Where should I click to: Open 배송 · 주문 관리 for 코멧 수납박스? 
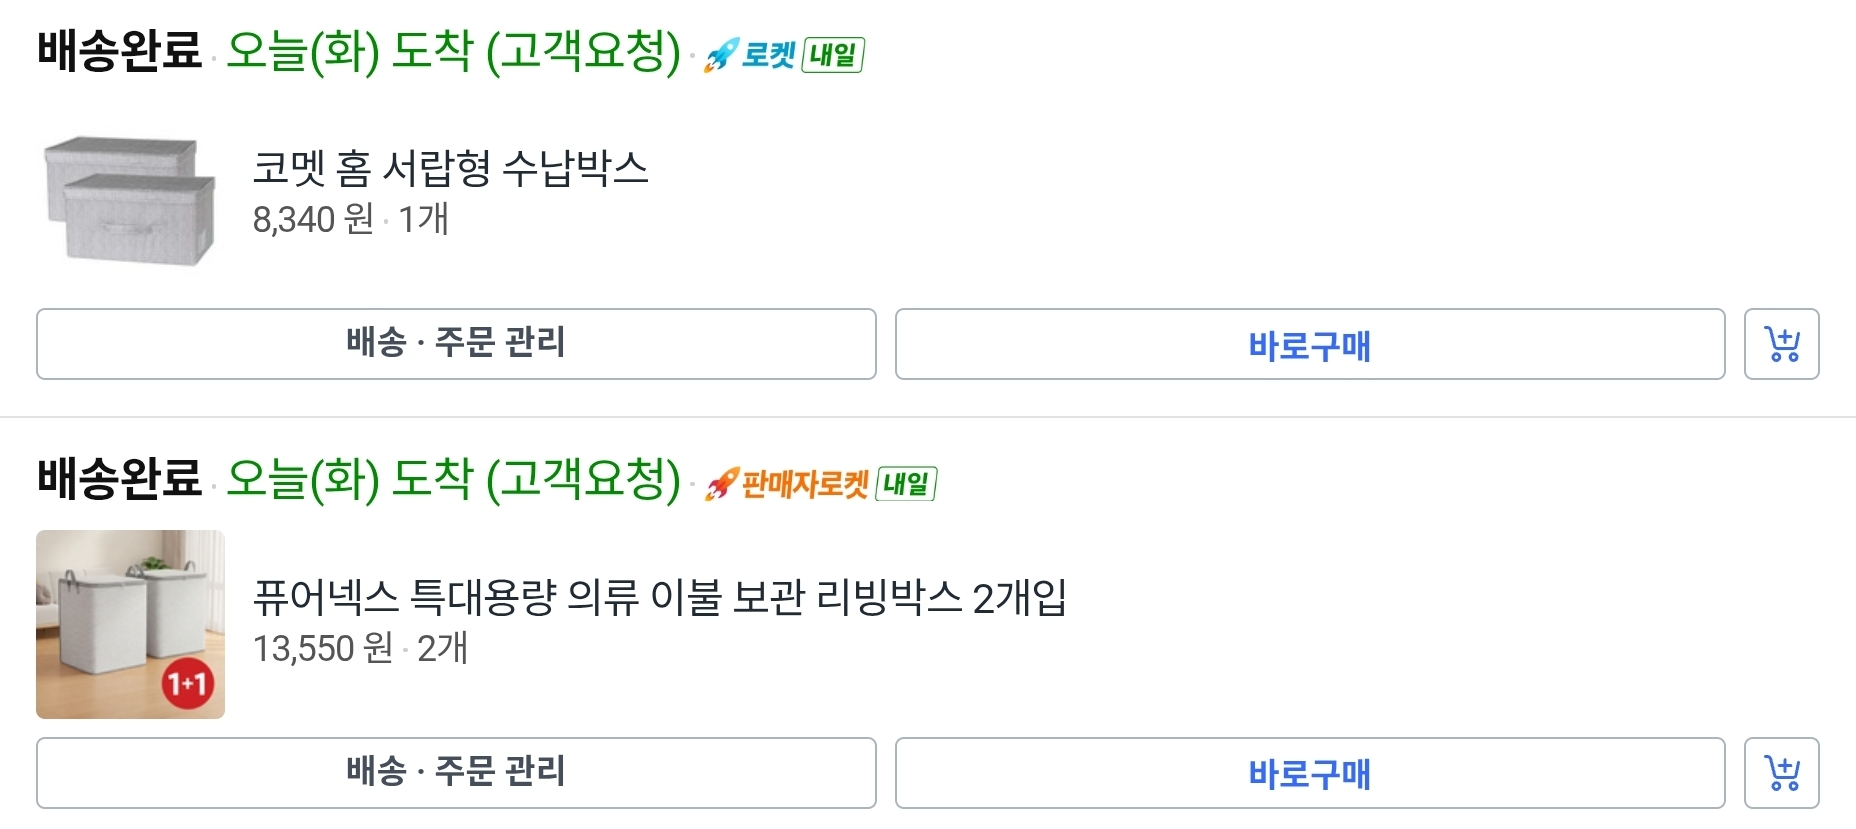456,344
